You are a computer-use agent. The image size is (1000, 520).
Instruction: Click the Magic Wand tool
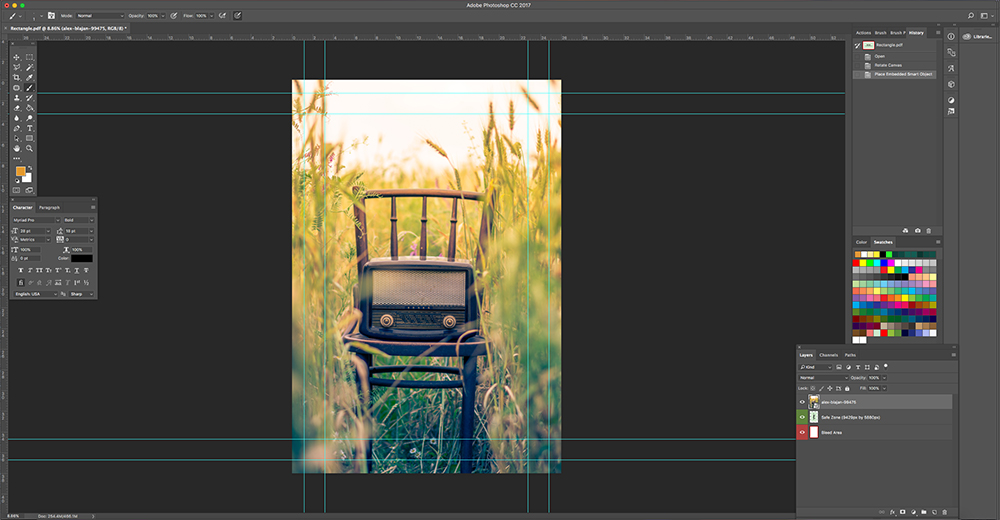30,67
